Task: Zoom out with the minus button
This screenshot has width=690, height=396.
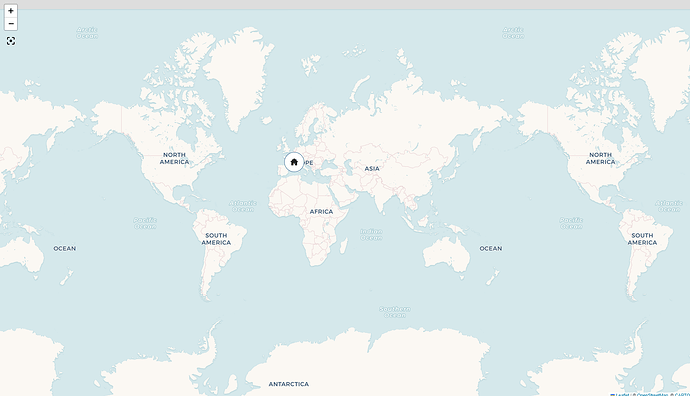Action: pyautogui.click(x=11, y=24)
